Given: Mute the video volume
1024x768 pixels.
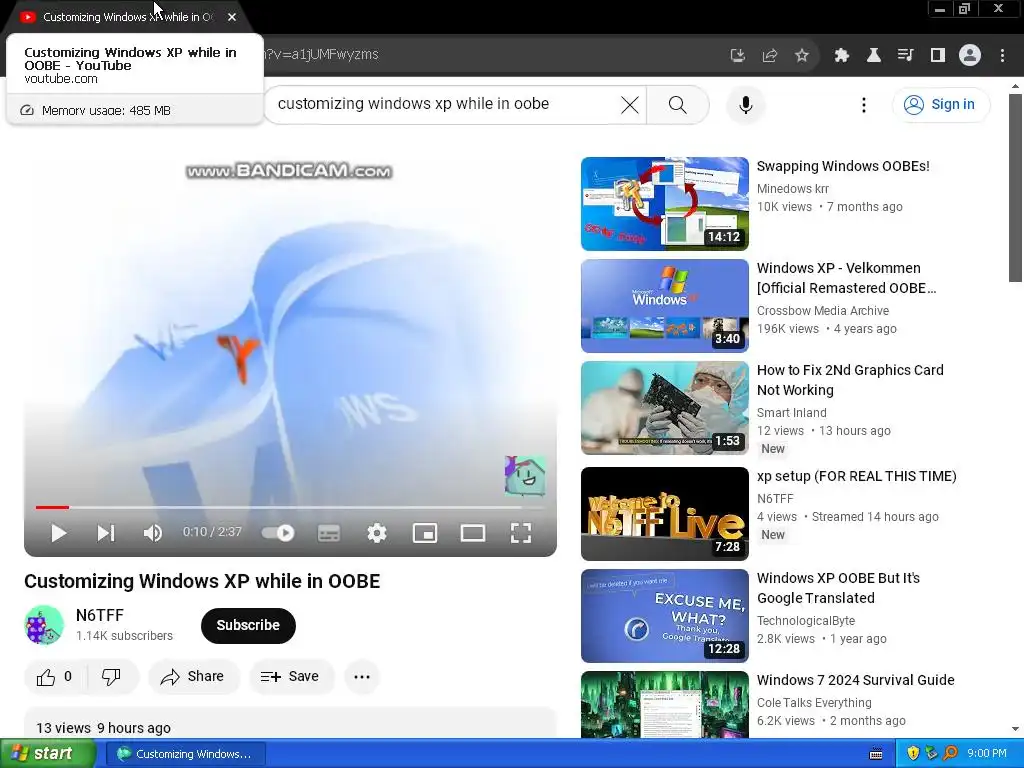Looking at the screenshot, I should tap(152, 533).
